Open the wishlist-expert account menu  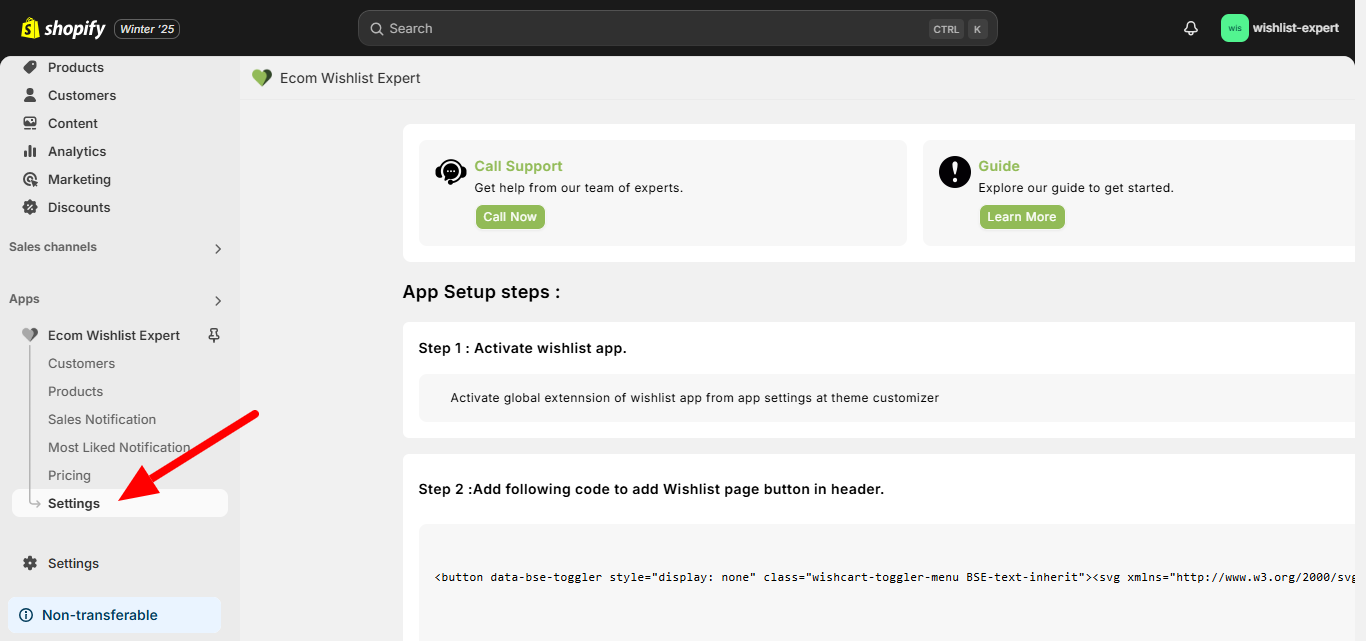(x=1280, y=28)
